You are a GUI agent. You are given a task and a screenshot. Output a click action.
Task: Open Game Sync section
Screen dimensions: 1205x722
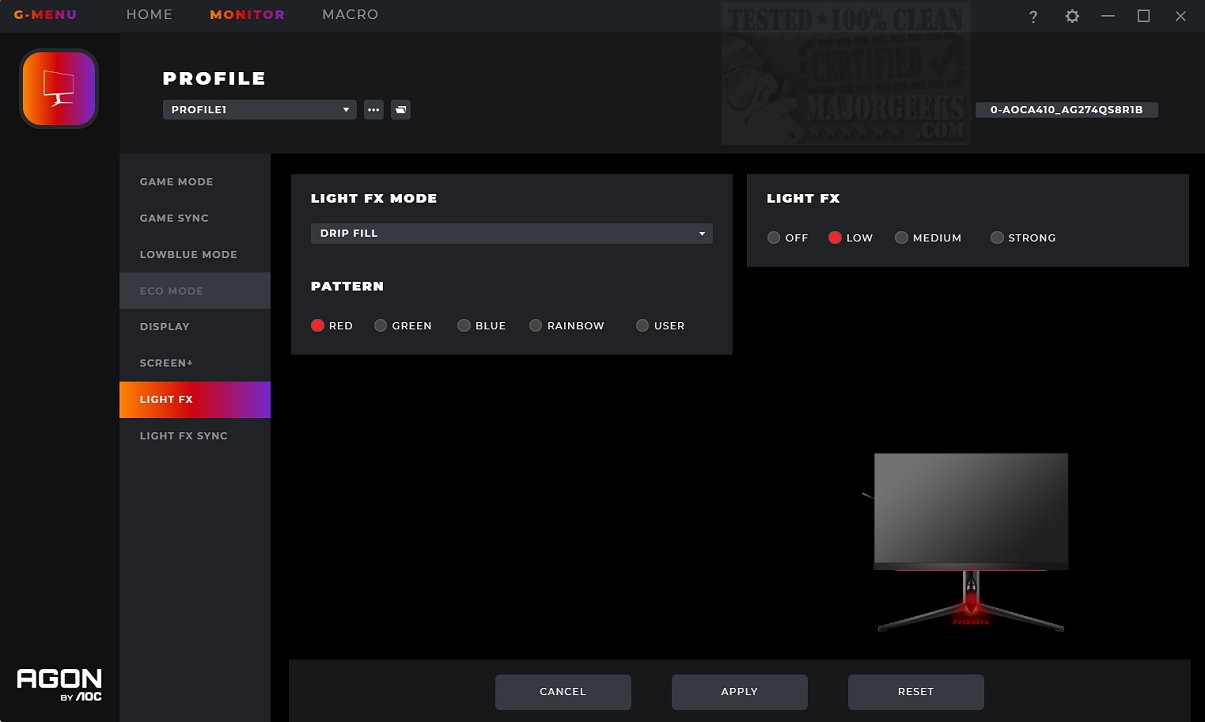pos(195,218)
